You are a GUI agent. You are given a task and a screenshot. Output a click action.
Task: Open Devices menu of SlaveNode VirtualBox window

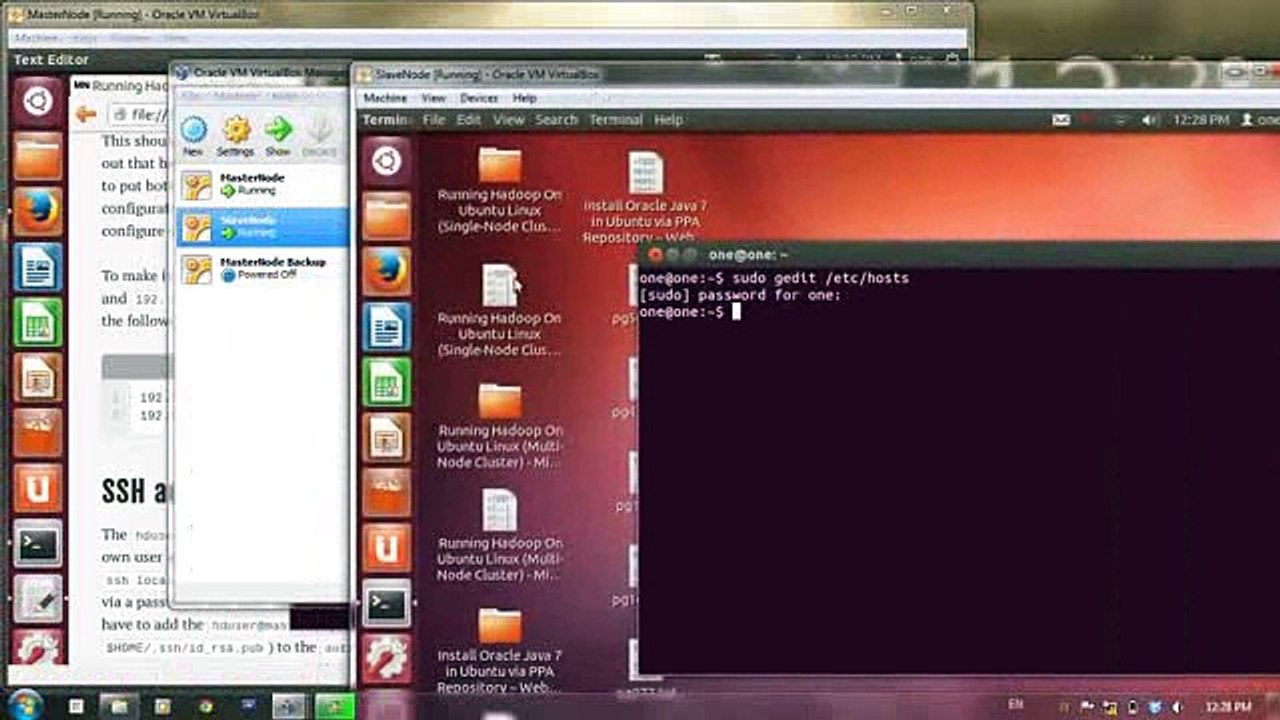[x=478, y=98]
